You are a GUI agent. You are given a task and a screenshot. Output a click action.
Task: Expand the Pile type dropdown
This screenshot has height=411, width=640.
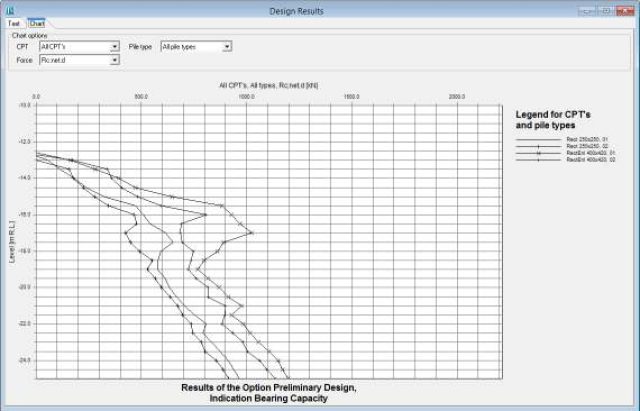[227, 46]
